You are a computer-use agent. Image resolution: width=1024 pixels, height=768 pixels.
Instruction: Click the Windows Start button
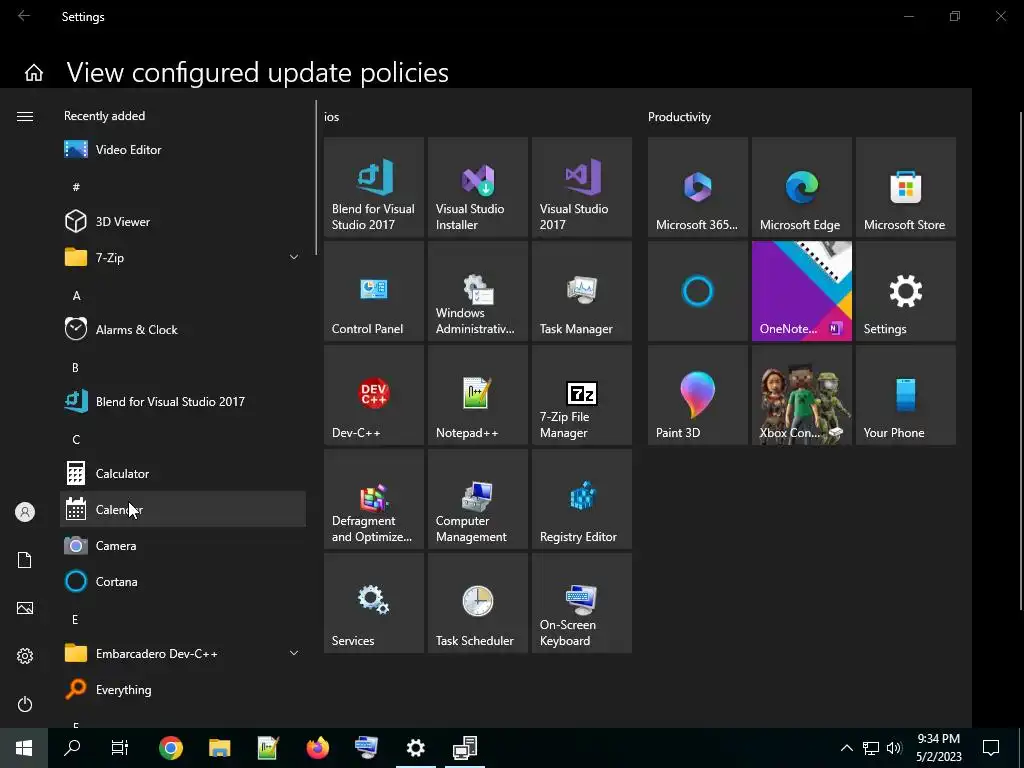point(24,747)
